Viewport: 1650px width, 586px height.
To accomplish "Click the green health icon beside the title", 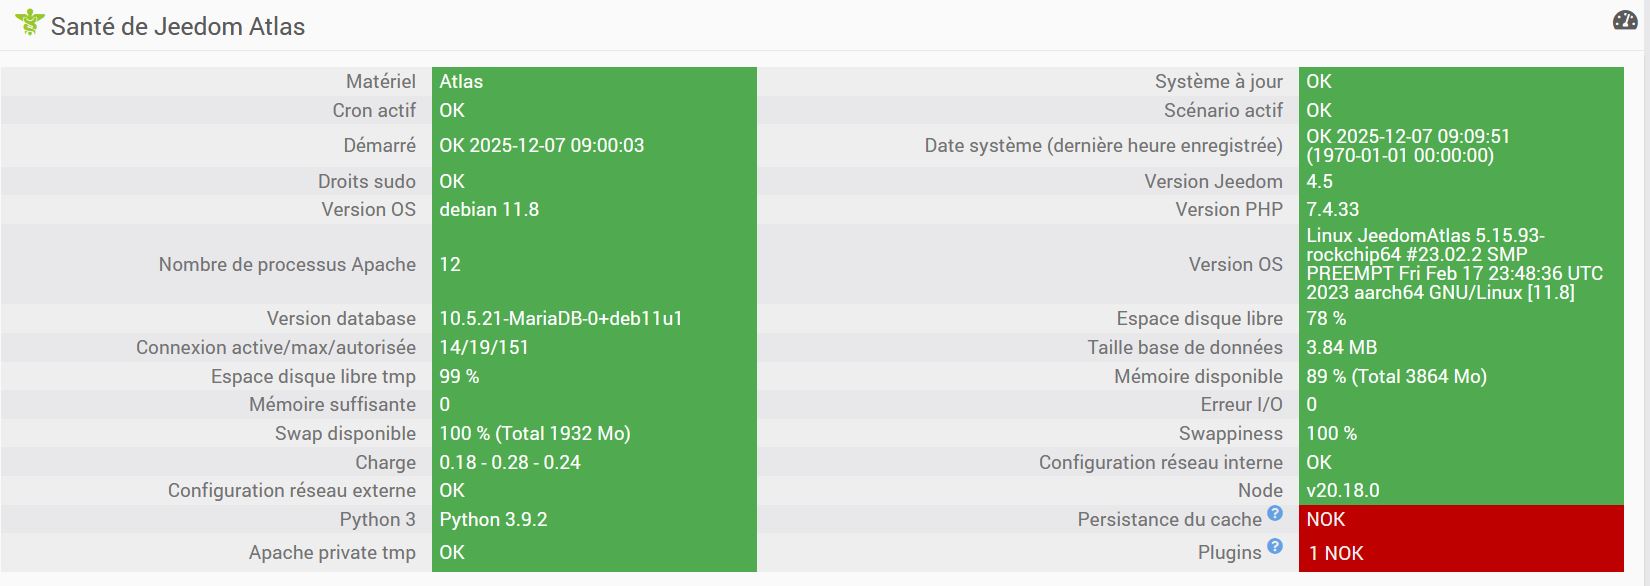I will 30,22.
